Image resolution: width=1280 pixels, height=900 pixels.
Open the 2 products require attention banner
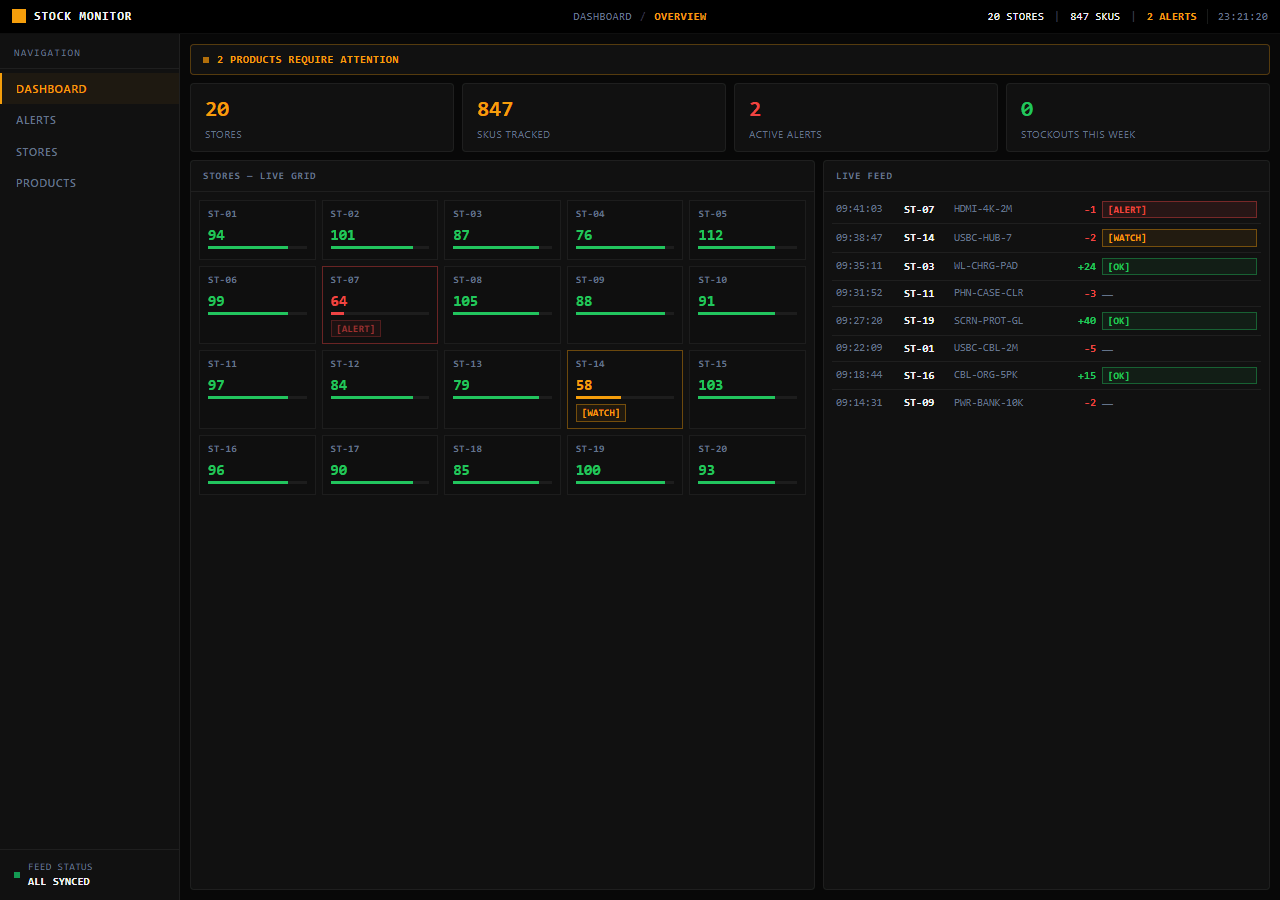730,60
